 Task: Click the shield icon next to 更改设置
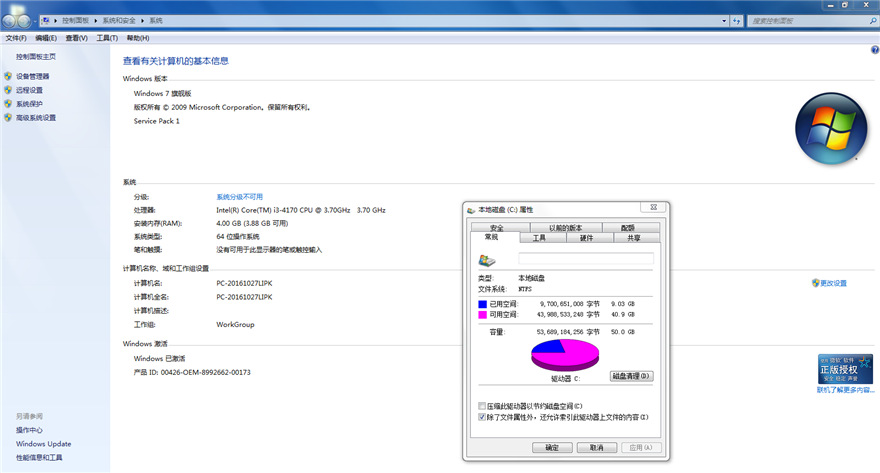815,283
